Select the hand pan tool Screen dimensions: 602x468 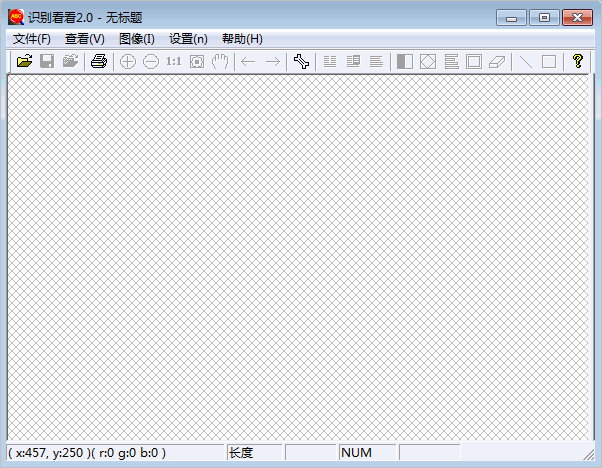[220, 61]
